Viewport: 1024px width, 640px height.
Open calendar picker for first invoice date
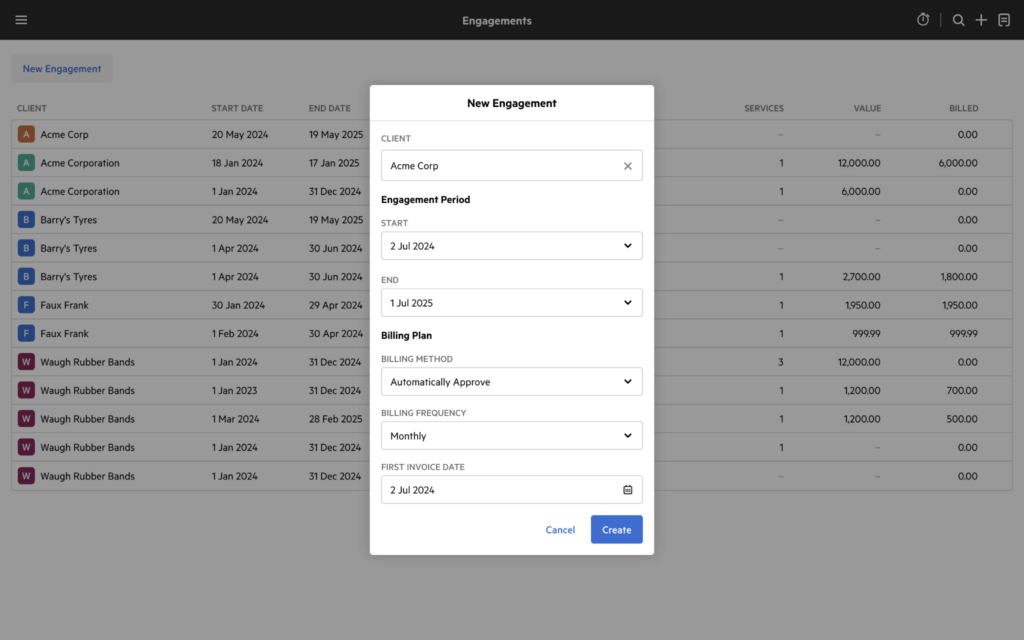[x=628, y=490]
